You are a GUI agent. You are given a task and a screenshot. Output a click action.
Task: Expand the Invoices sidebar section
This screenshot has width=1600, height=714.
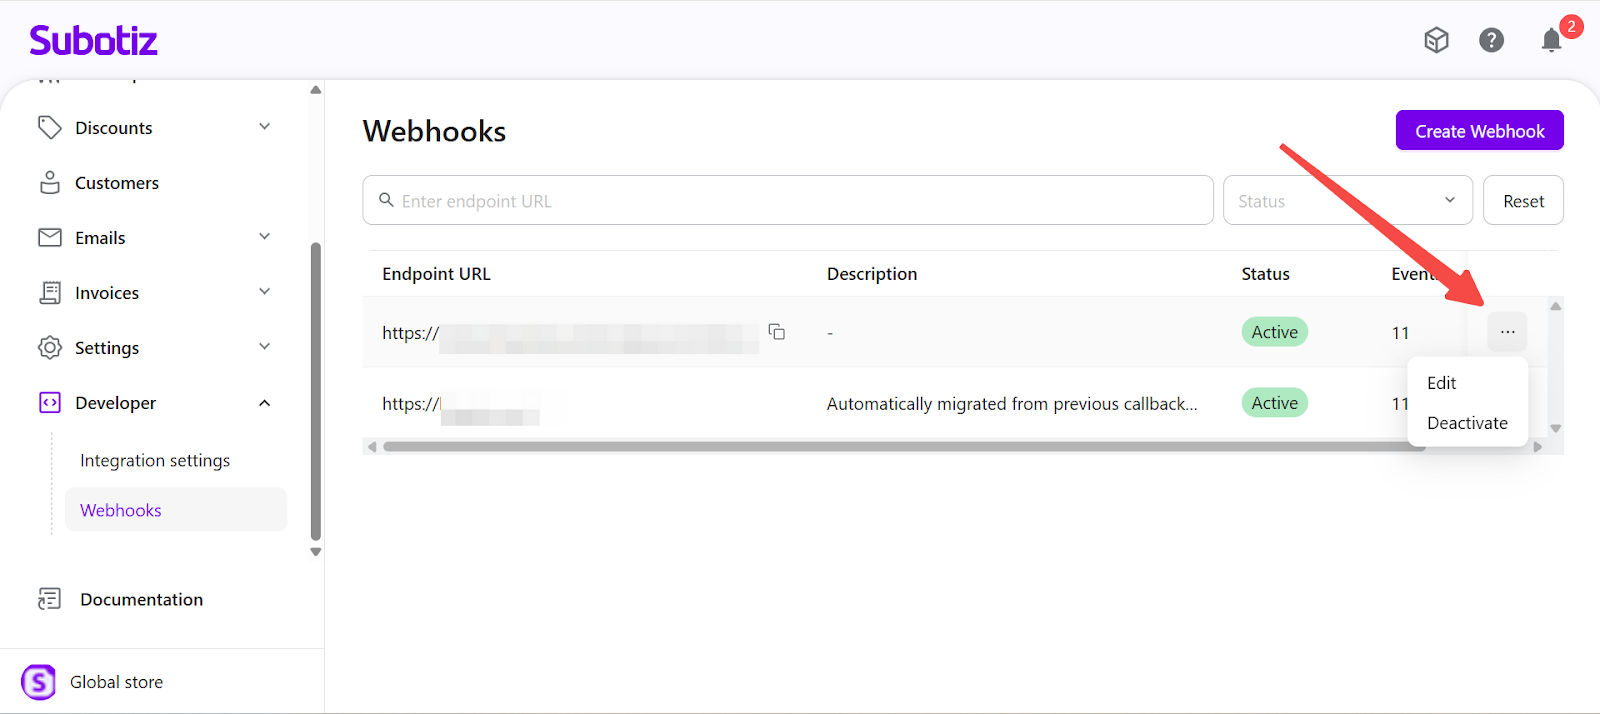pos(264,292)
